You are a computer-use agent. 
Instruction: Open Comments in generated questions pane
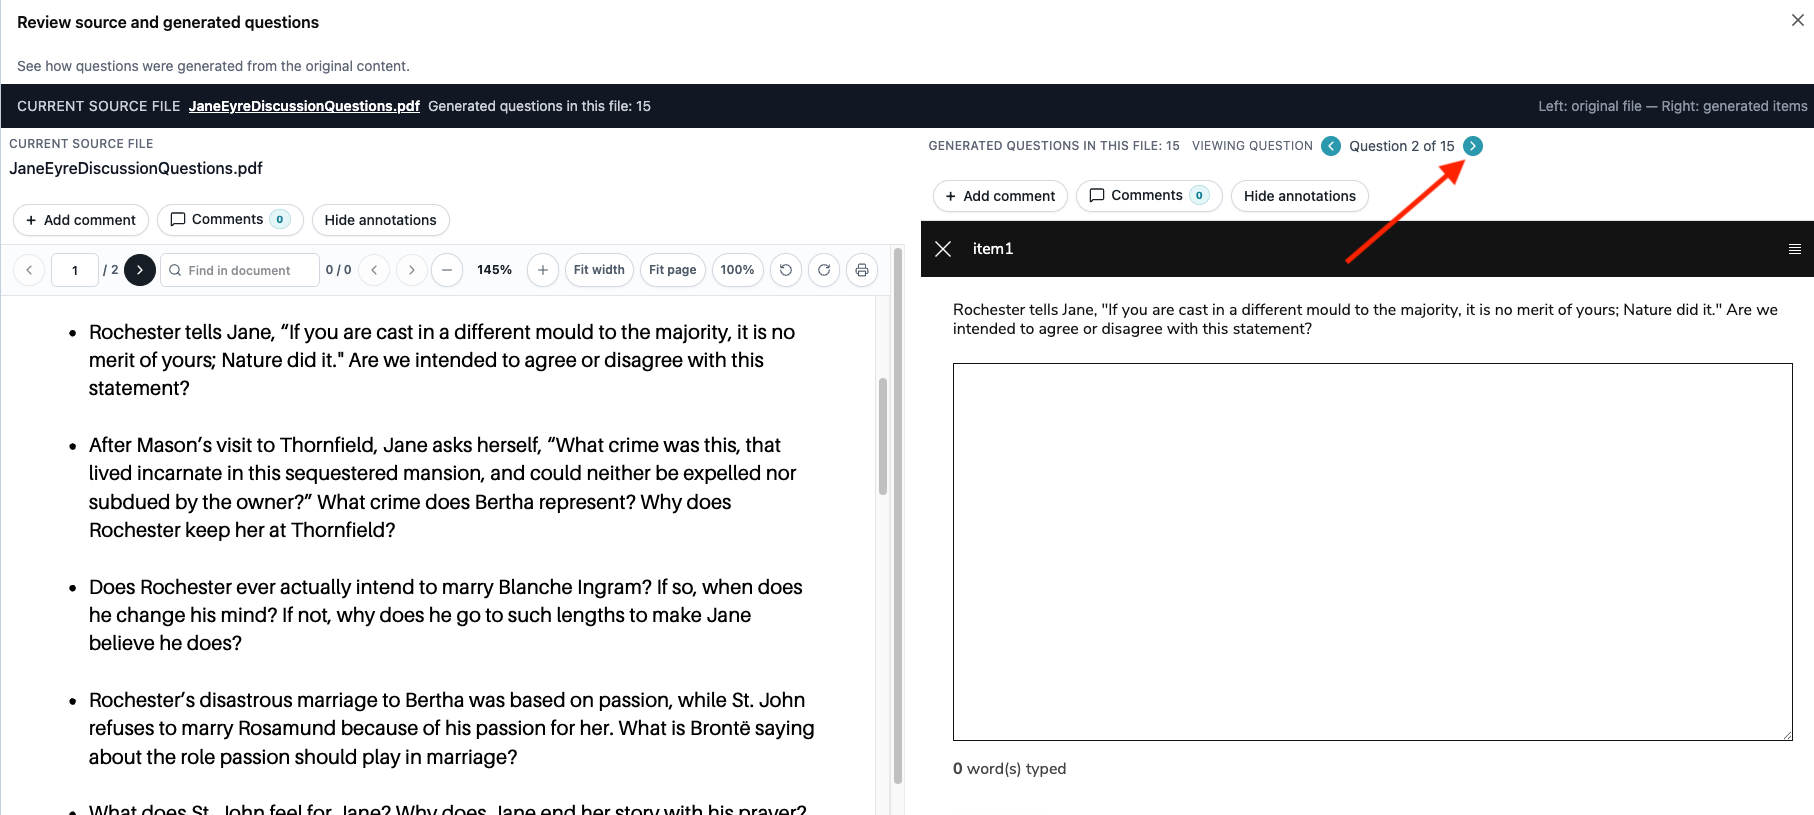point(1149,196)
